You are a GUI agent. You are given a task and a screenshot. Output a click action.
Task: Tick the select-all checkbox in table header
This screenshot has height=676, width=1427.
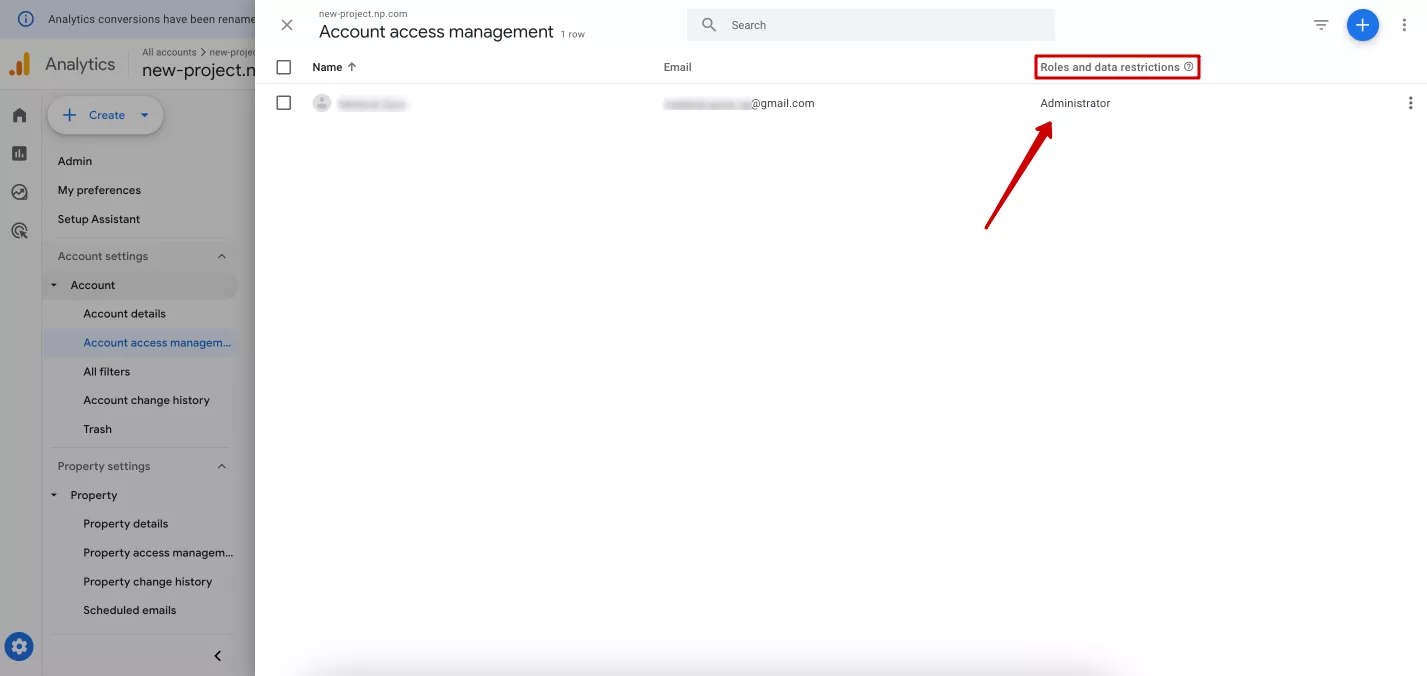[284, 67]
